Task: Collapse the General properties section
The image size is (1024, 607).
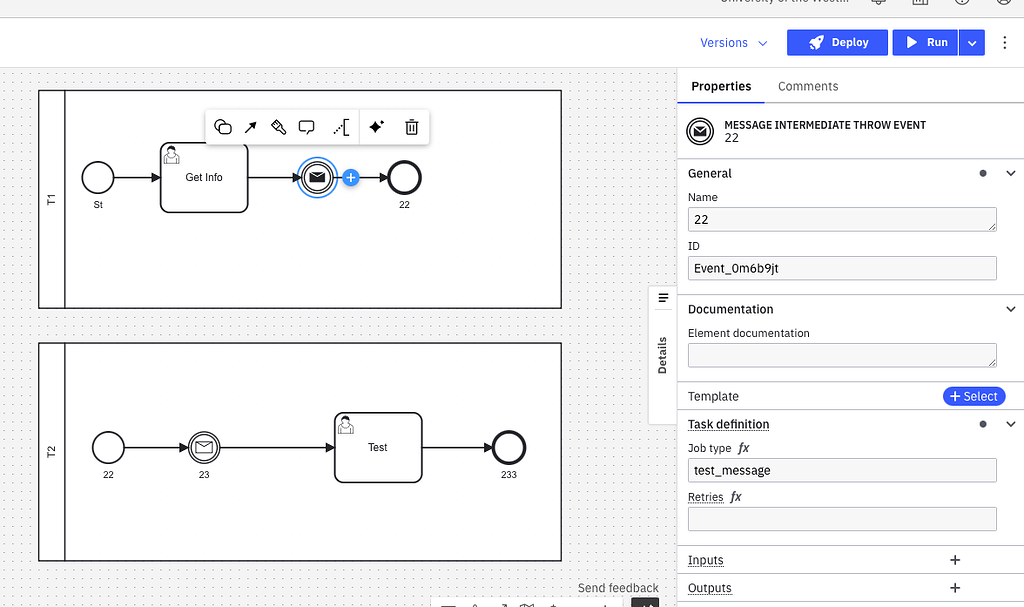Action: tap(1011, 173)
